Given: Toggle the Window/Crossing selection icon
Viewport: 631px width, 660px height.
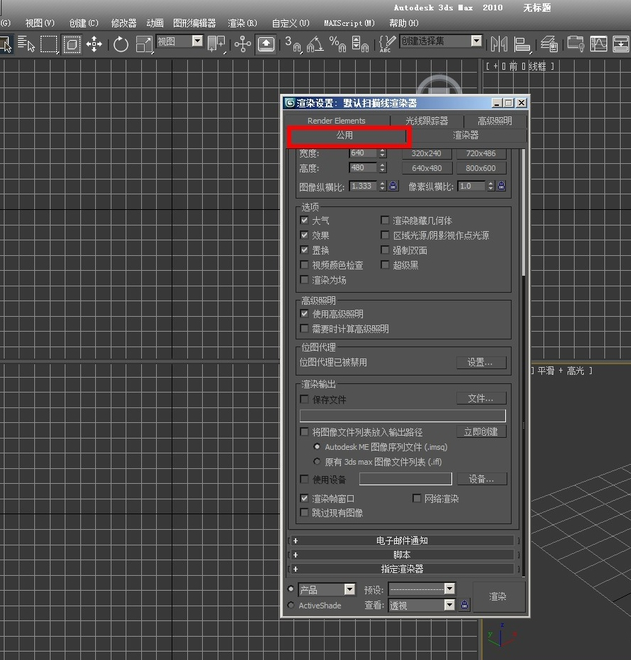Looking at the screenshot, I should (72, 44).
